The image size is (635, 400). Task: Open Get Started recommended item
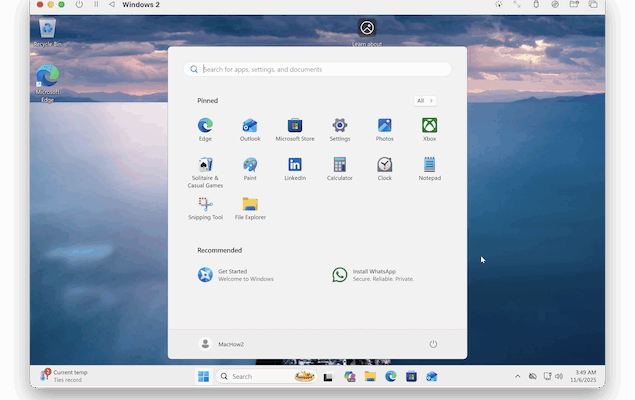pos(236,275)
